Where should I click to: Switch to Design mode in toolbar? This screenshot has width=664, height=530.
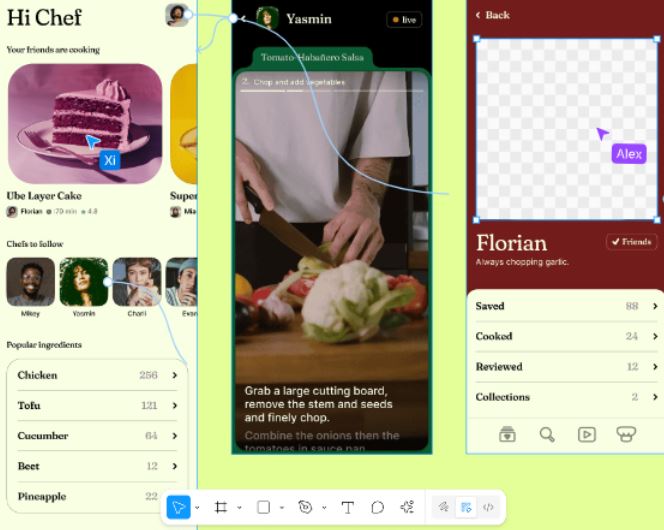(x=466, y=507)
